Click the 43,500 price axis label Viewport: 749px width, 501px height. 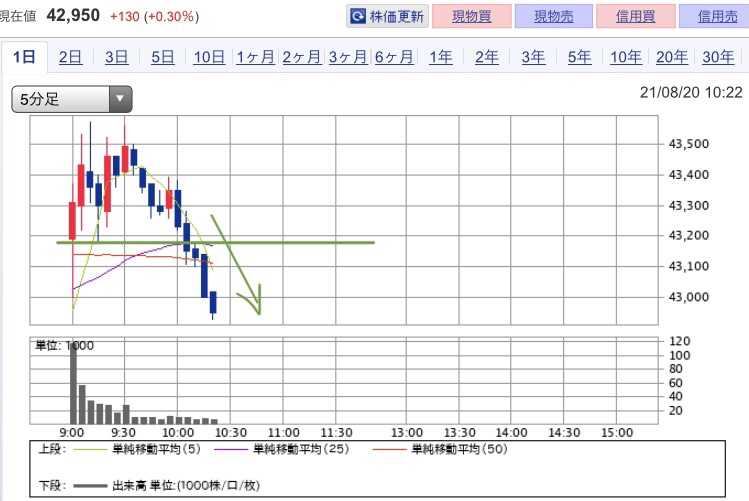[x=689, y=144]
